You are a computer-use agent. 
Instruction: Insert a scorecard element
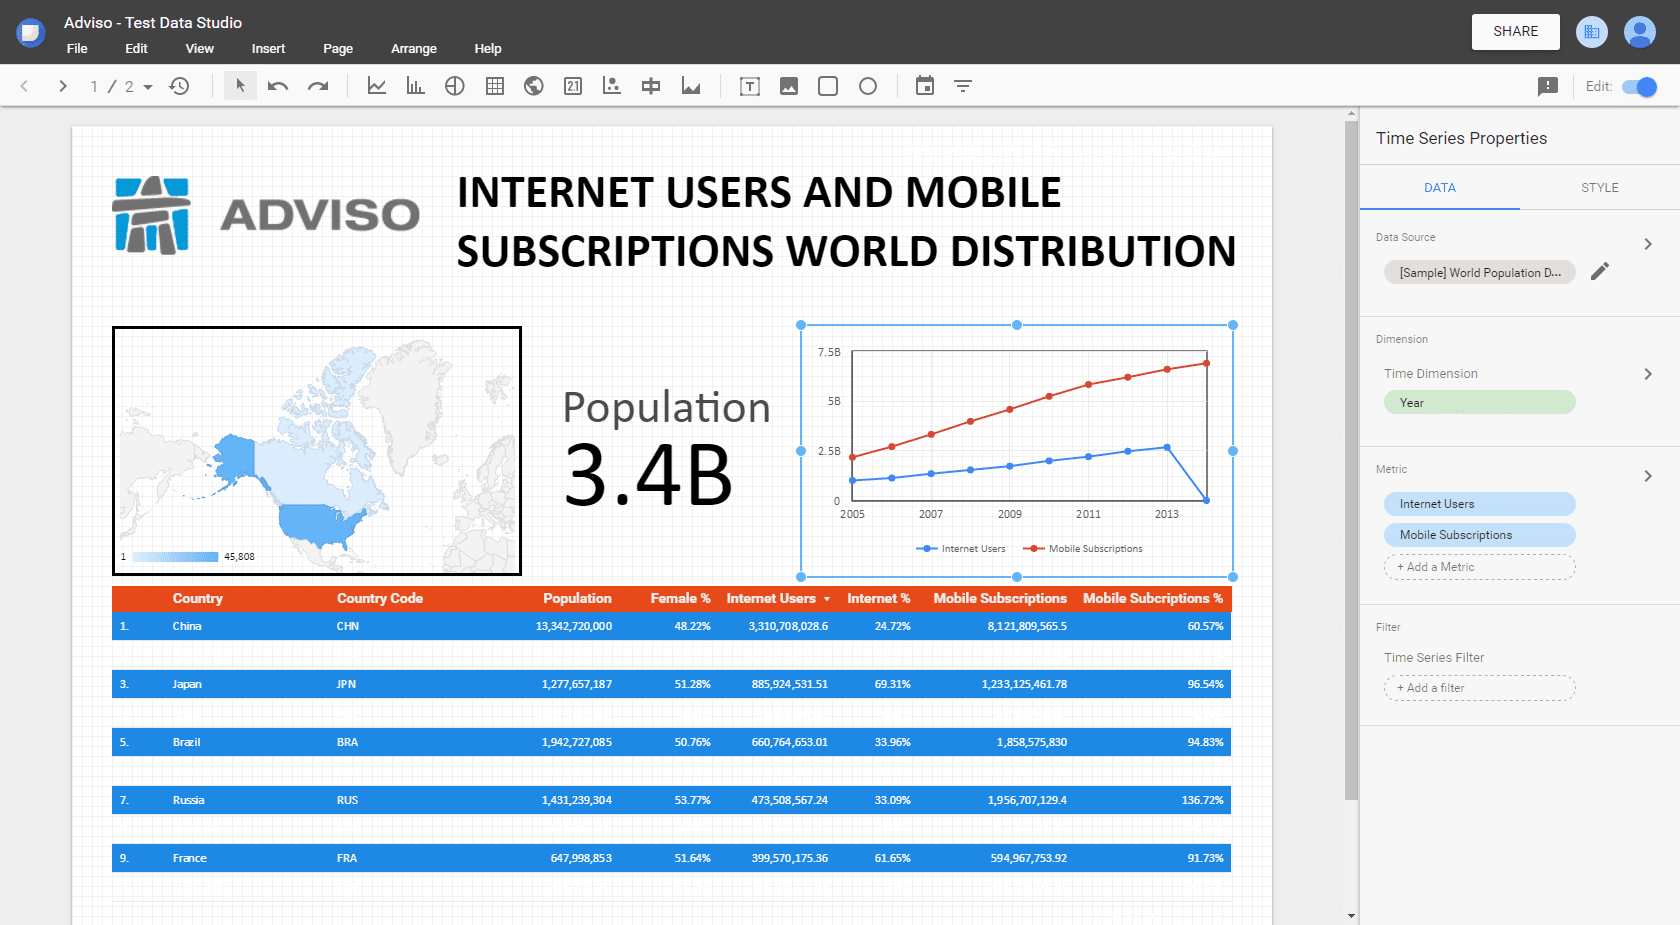coord(573,86)
